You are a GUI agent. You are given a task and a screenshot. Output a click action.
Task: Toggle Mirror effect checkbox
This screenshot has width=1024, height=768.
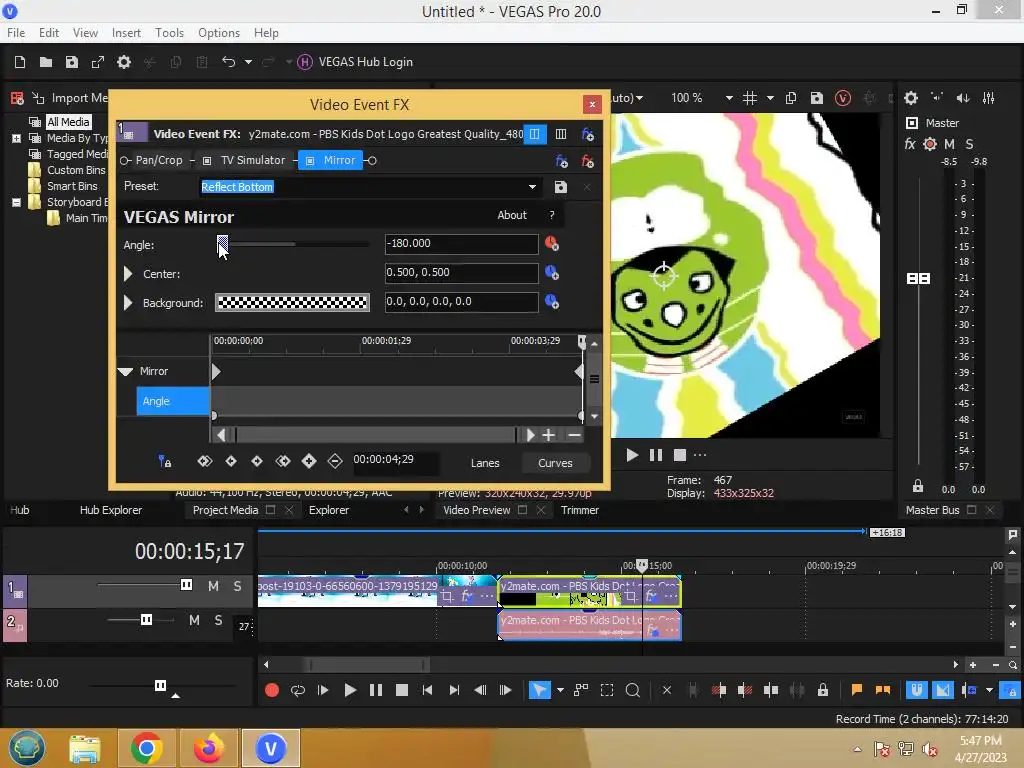[310, 161]
